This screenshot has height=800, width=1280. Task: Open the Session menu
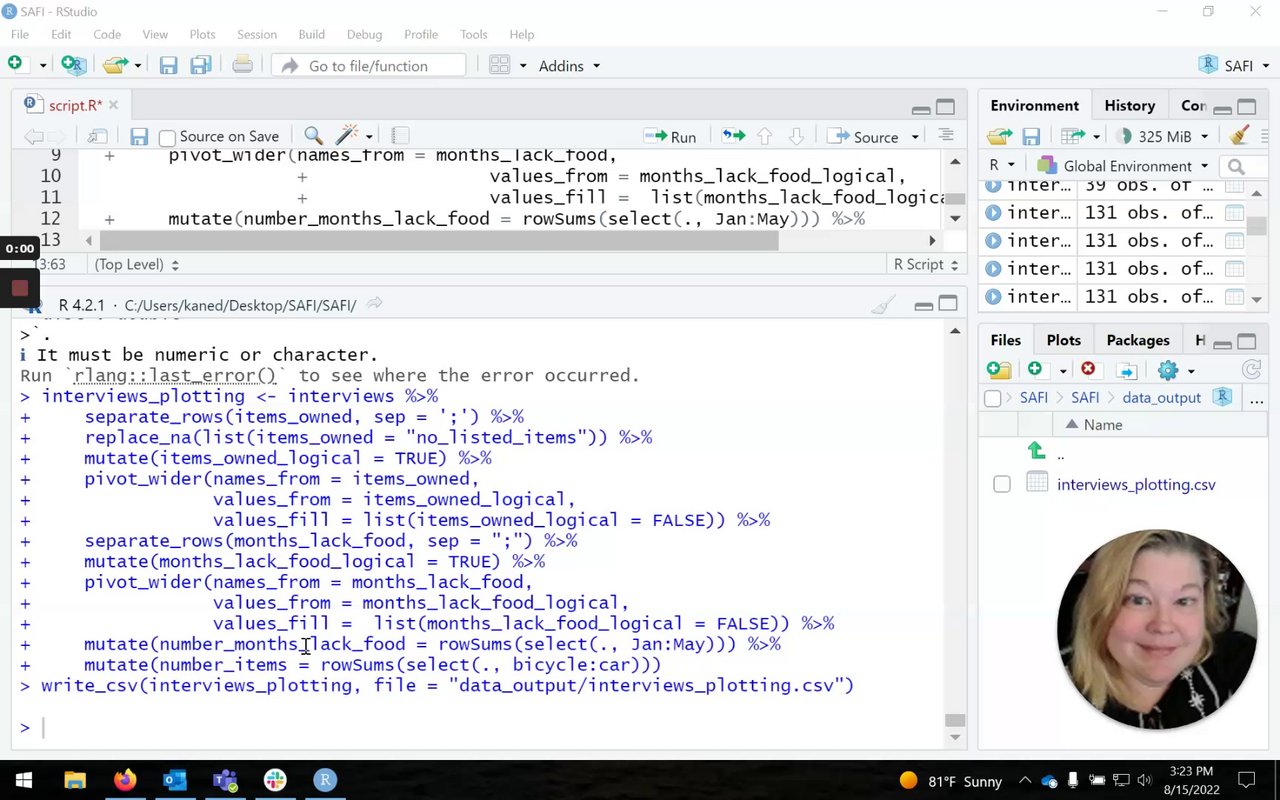click(257, 34)
